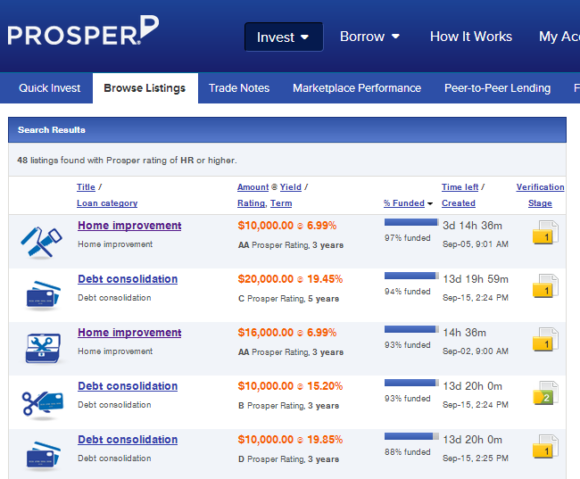This screenshot has width=580, height=479.
Task: Click the verification stage 1 icon for the 88% funded listing
Action: tap(546, 446)
